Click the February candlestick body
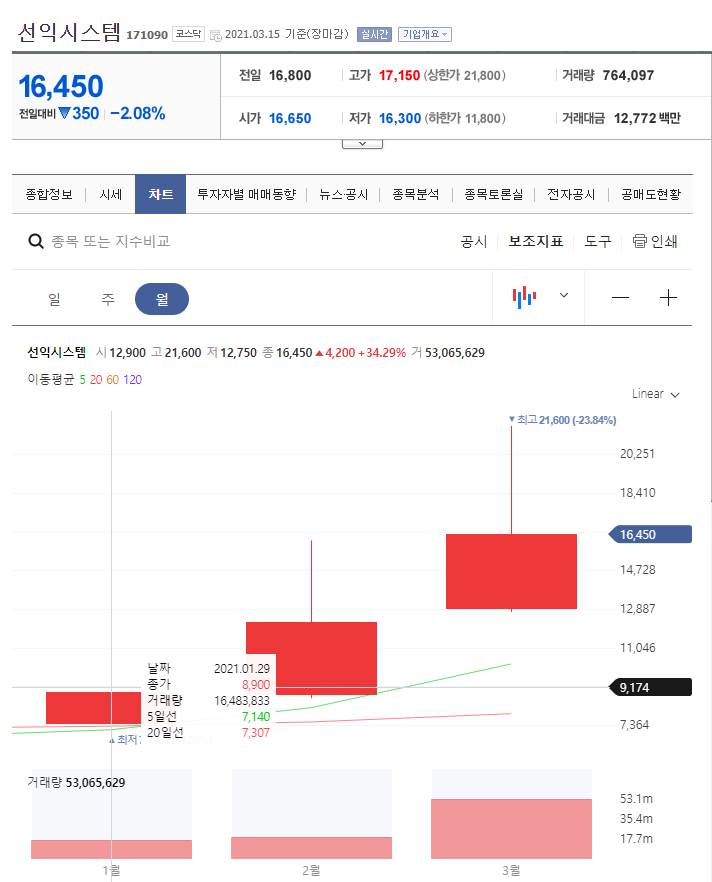This screenshot has height=882, width=712. (x=312, y=658)
